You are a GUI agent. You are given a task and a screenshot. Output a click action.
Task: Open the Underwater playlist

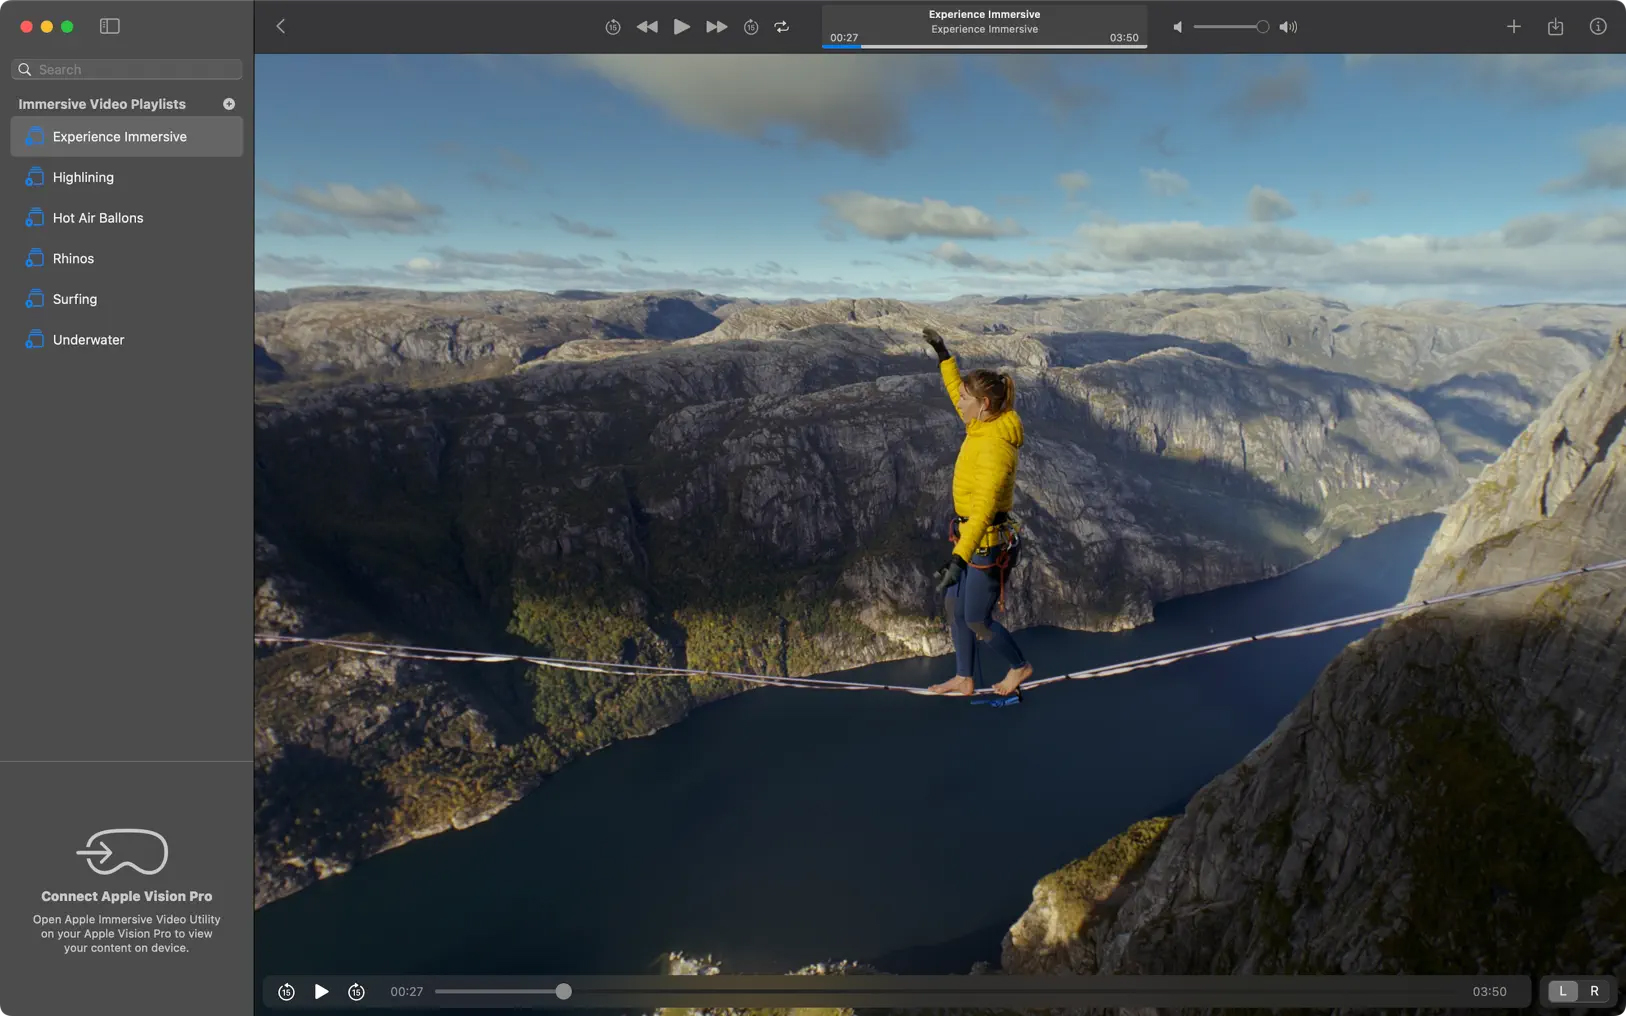(x=88, y=340)
